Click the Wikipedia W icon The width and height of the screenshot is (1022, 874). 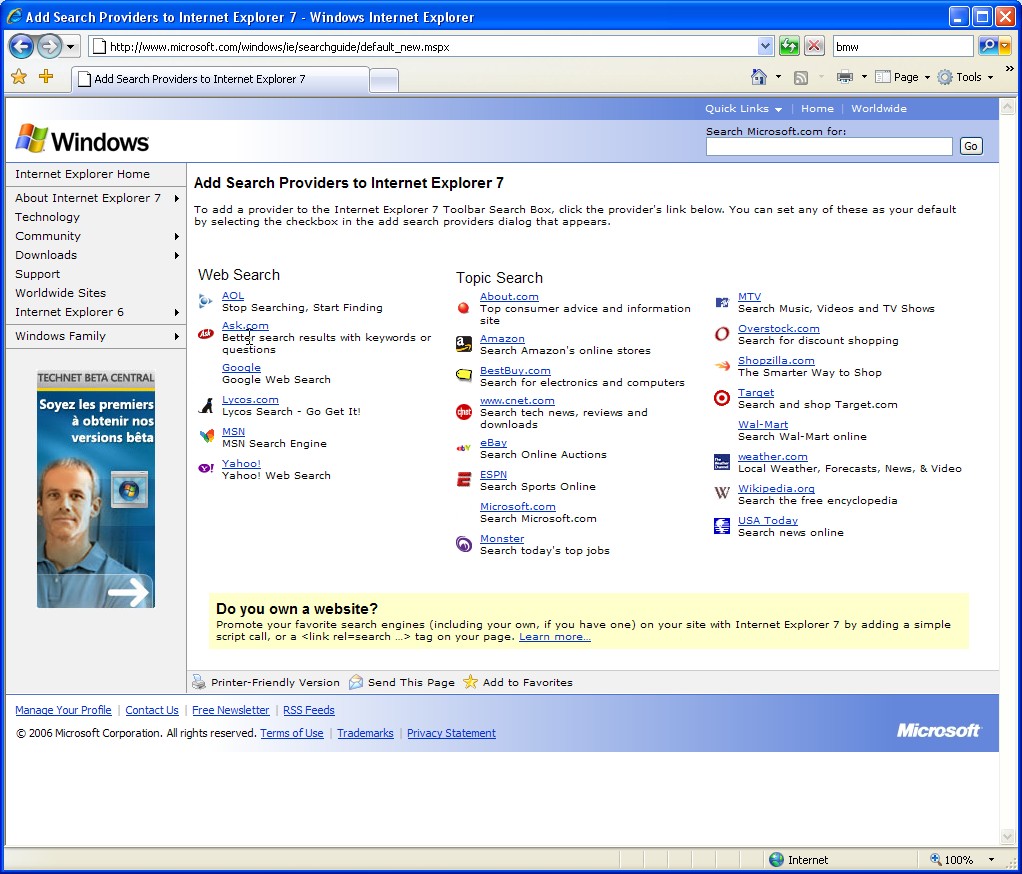pyautogui.click(x=722, y=493)
